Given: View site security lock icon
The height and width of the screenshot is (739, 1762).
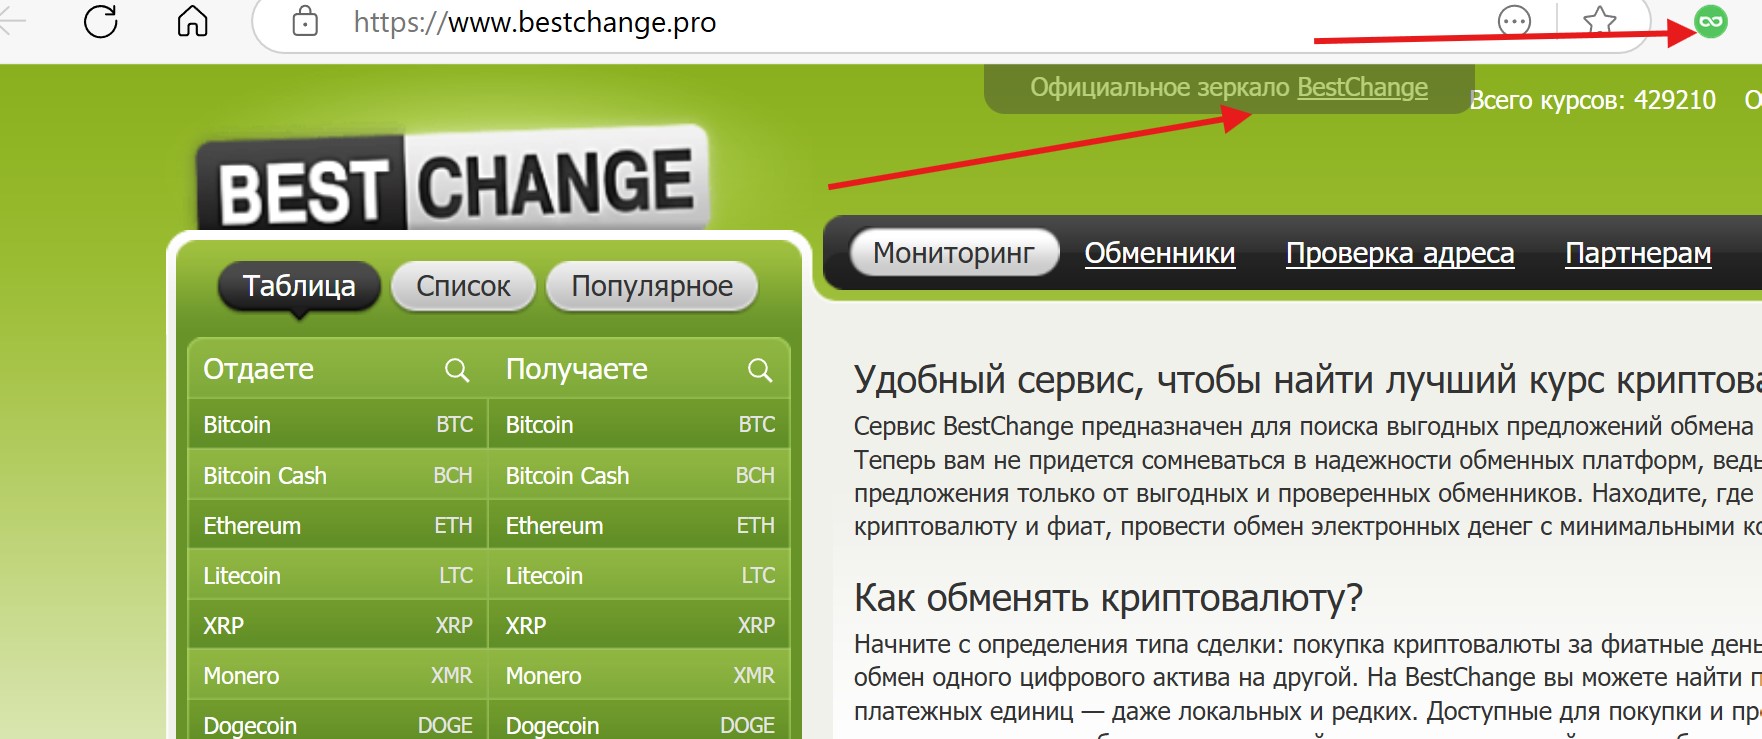Looking at the screenshot, I should click(x=305, y=21).
